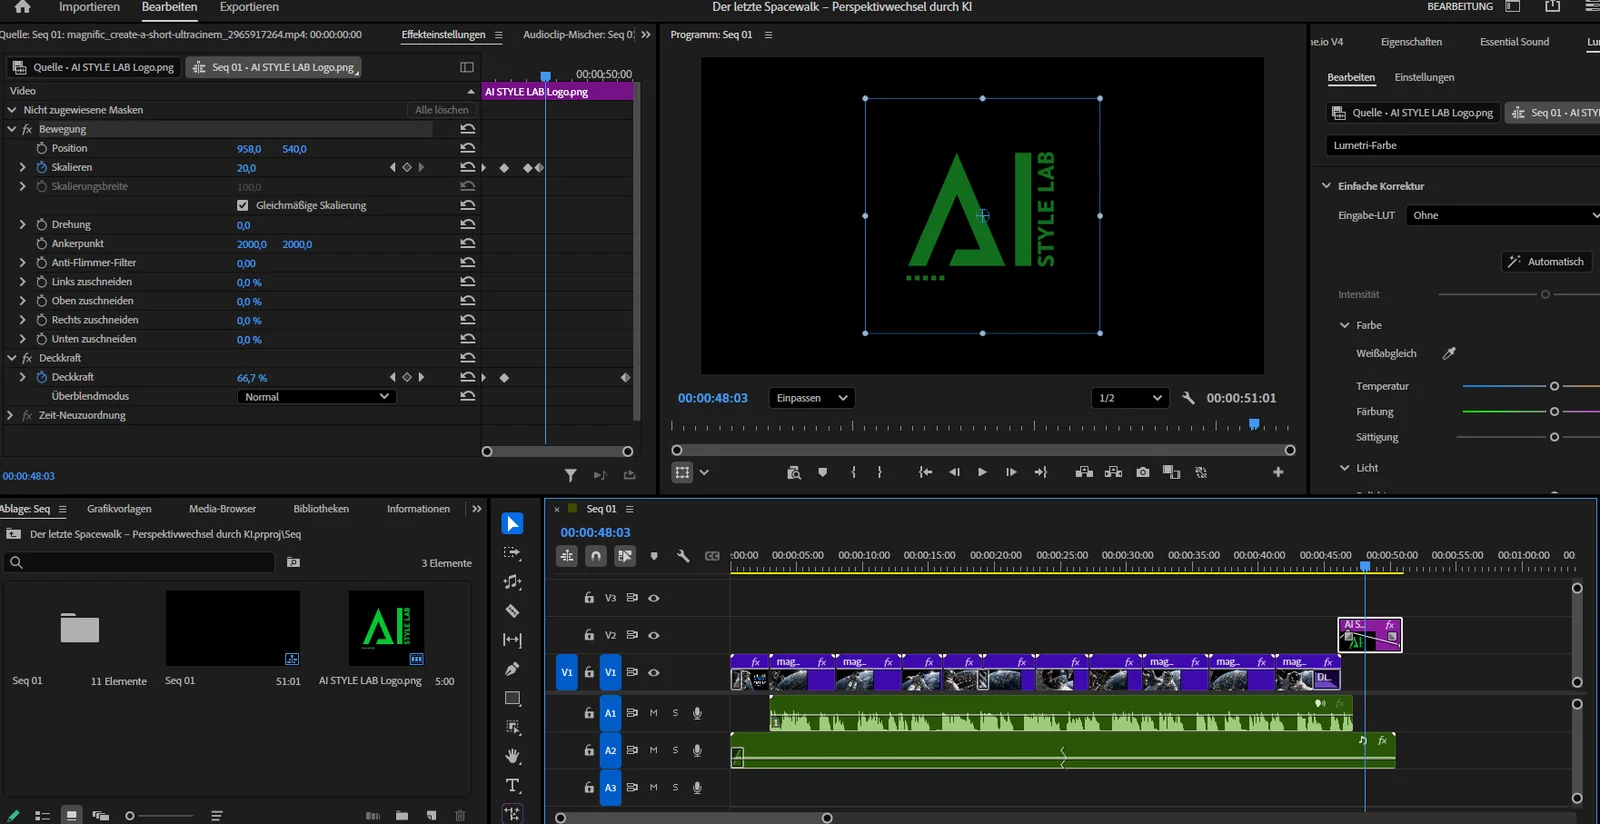This screenshot has height=824, width=1600.
Task: Open timeline display settings wrench
Action: pyautogui.click(x=683, y=556)
